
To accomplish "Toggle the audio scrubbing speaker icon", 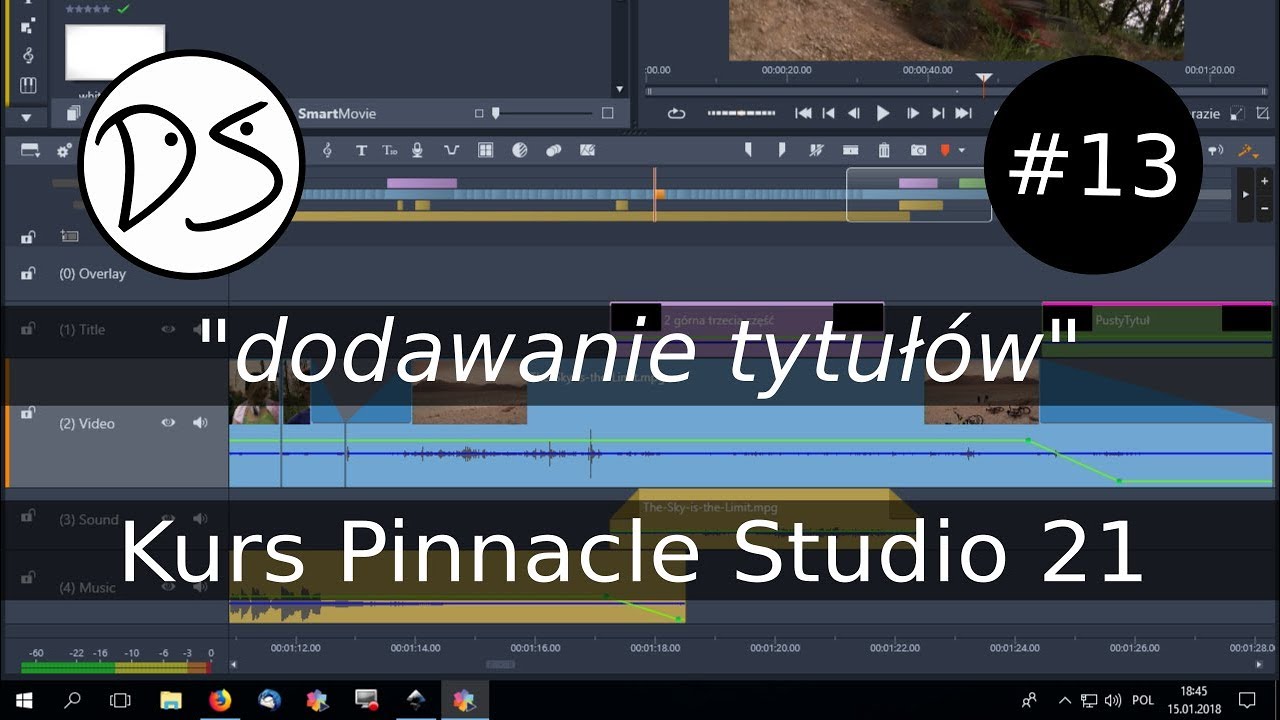I will coord(1216,151).
